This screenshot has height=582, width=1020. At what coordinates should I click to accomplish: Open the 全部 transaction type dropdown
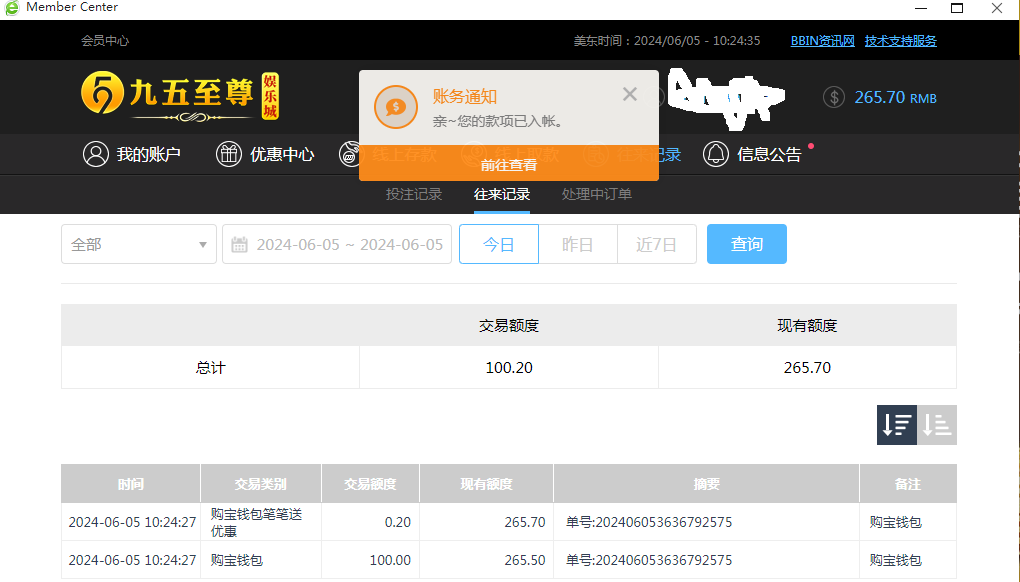click(x=138, y=243)
